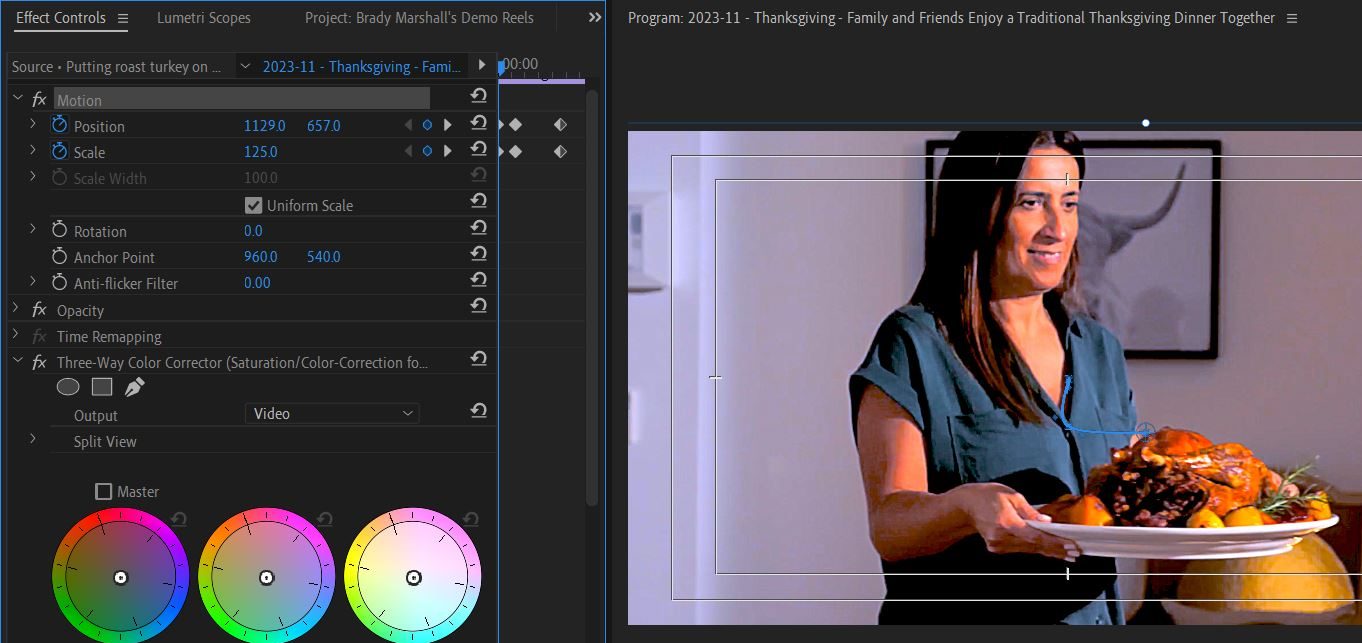Open the 2023-11 Thanksgiving sequence clip link

point(362,66)
